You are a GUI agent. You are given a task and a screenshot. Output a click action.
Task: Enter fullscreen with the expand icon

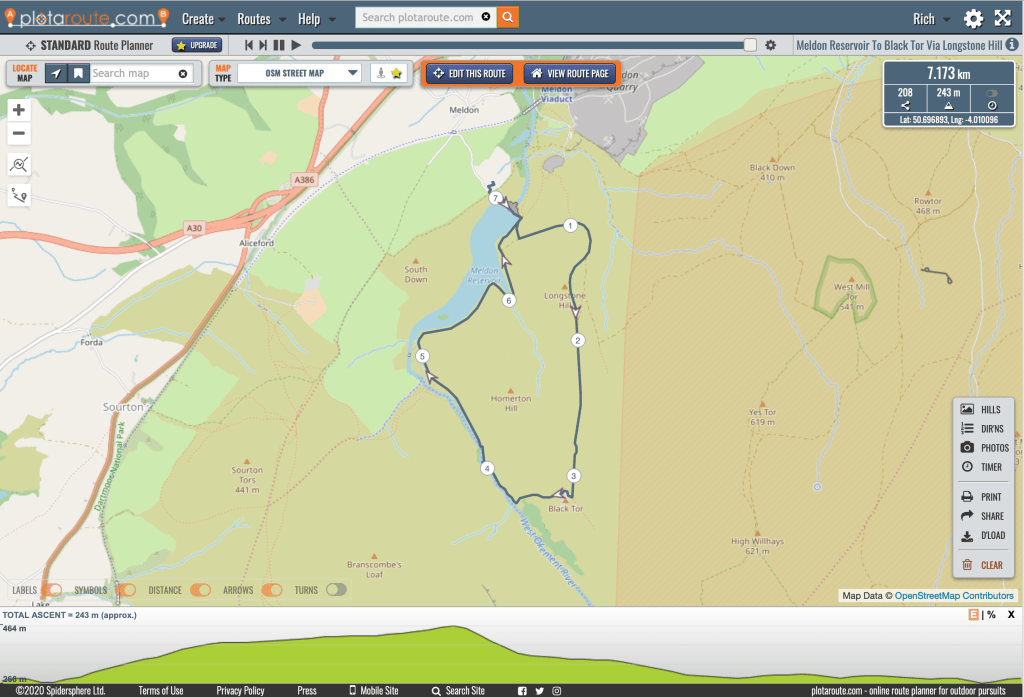(1002, 19)
